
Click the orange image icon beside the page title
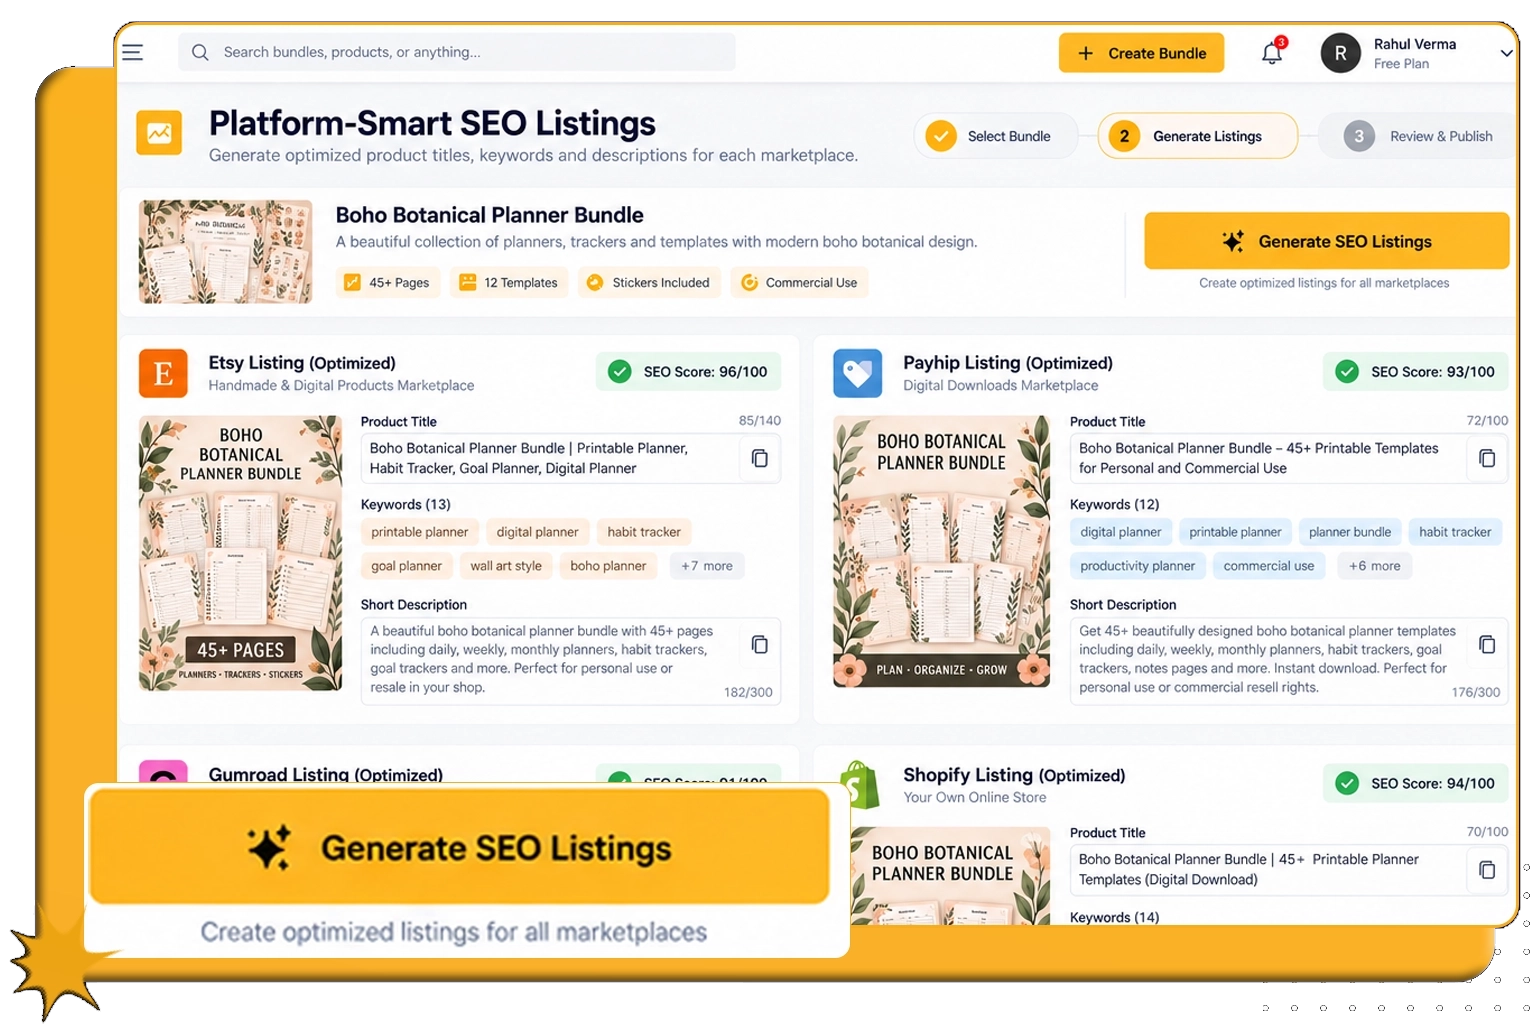[x=159, y=132]
